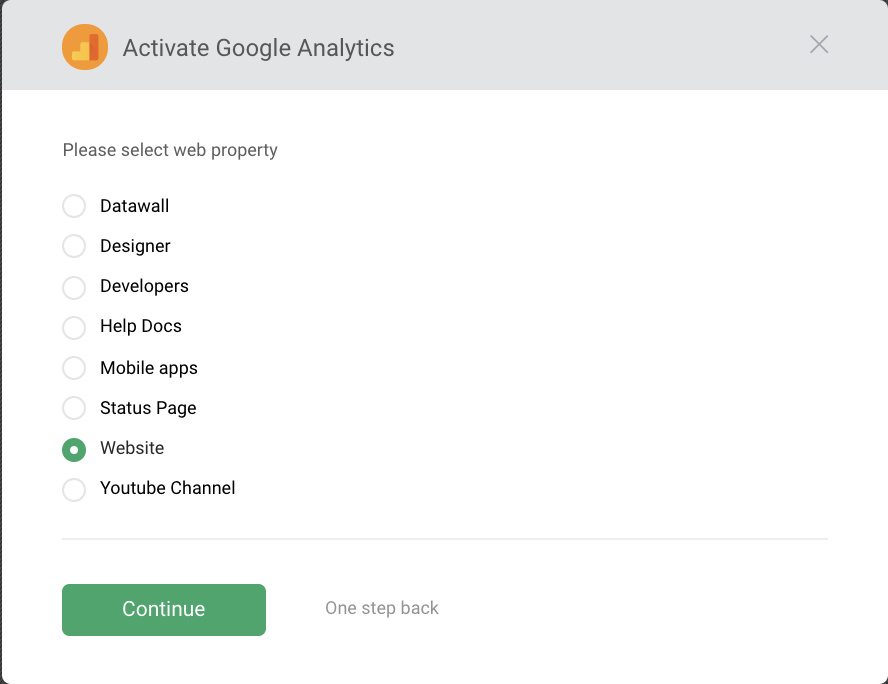The width and height of the screenshot is (888, 684).
Task: Click the 'Status Page' label text
Action: click(x=148, y=408)
